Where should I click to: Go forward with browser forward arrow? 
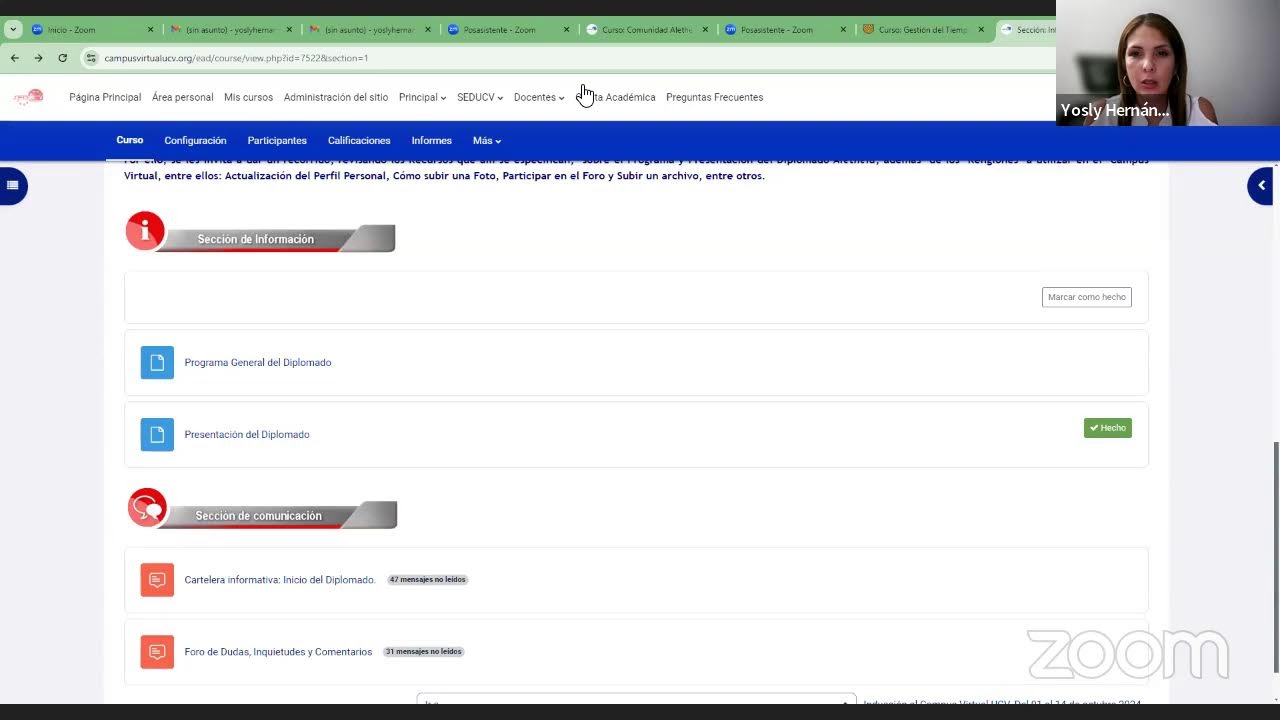coord(38,58)
